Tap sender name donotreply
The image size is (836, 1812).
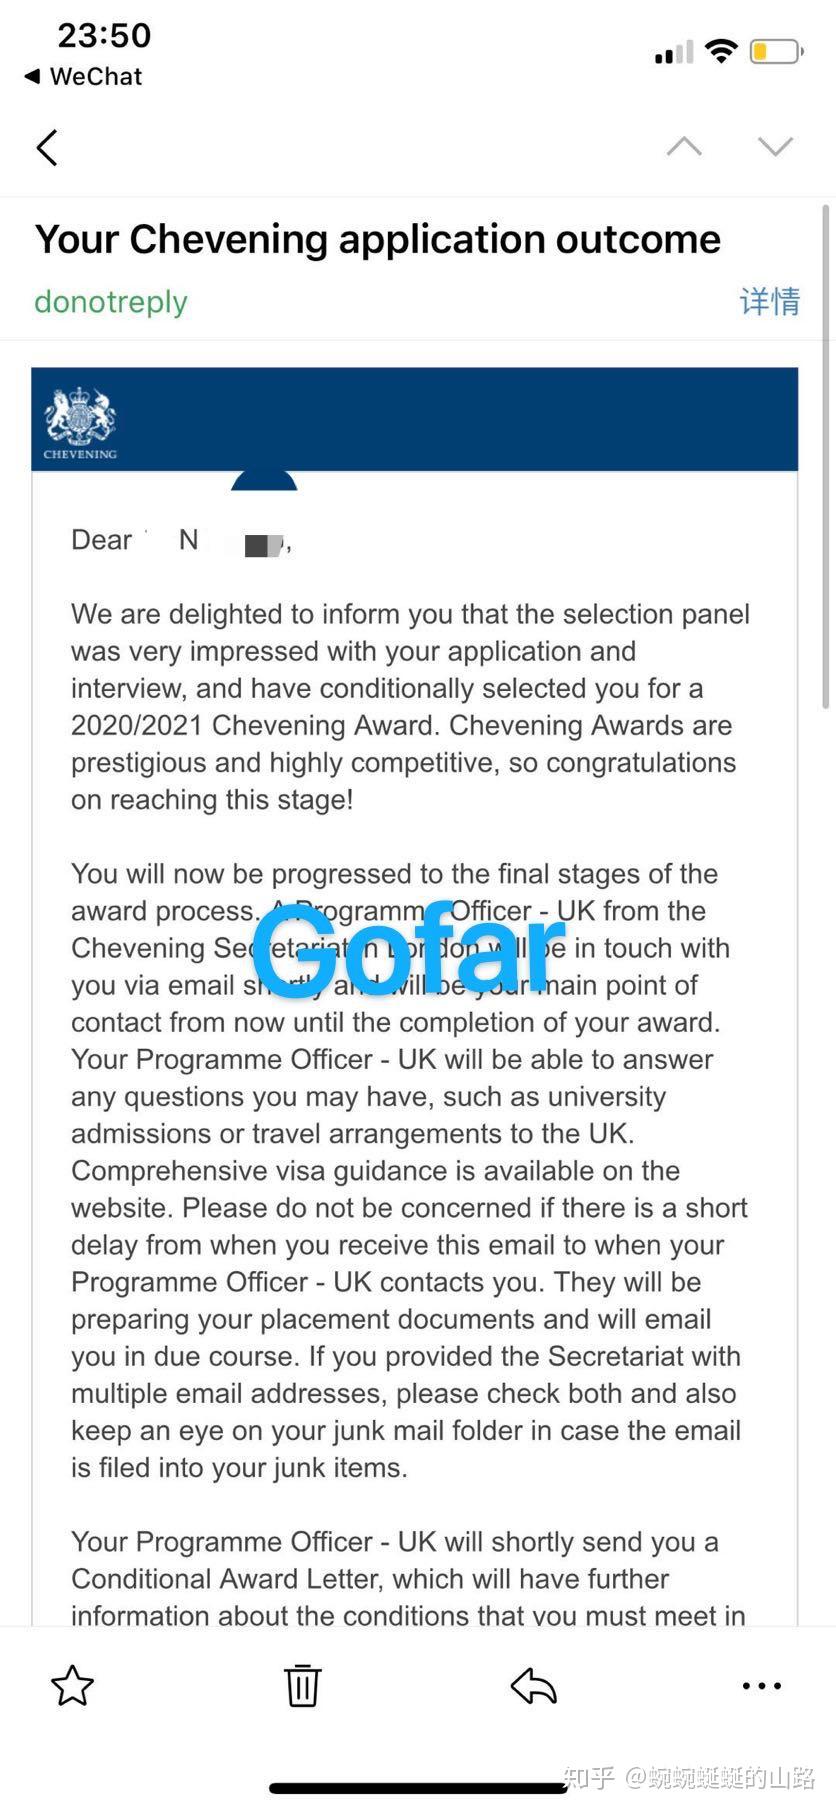pyautogui.click(x=111, y=301)
